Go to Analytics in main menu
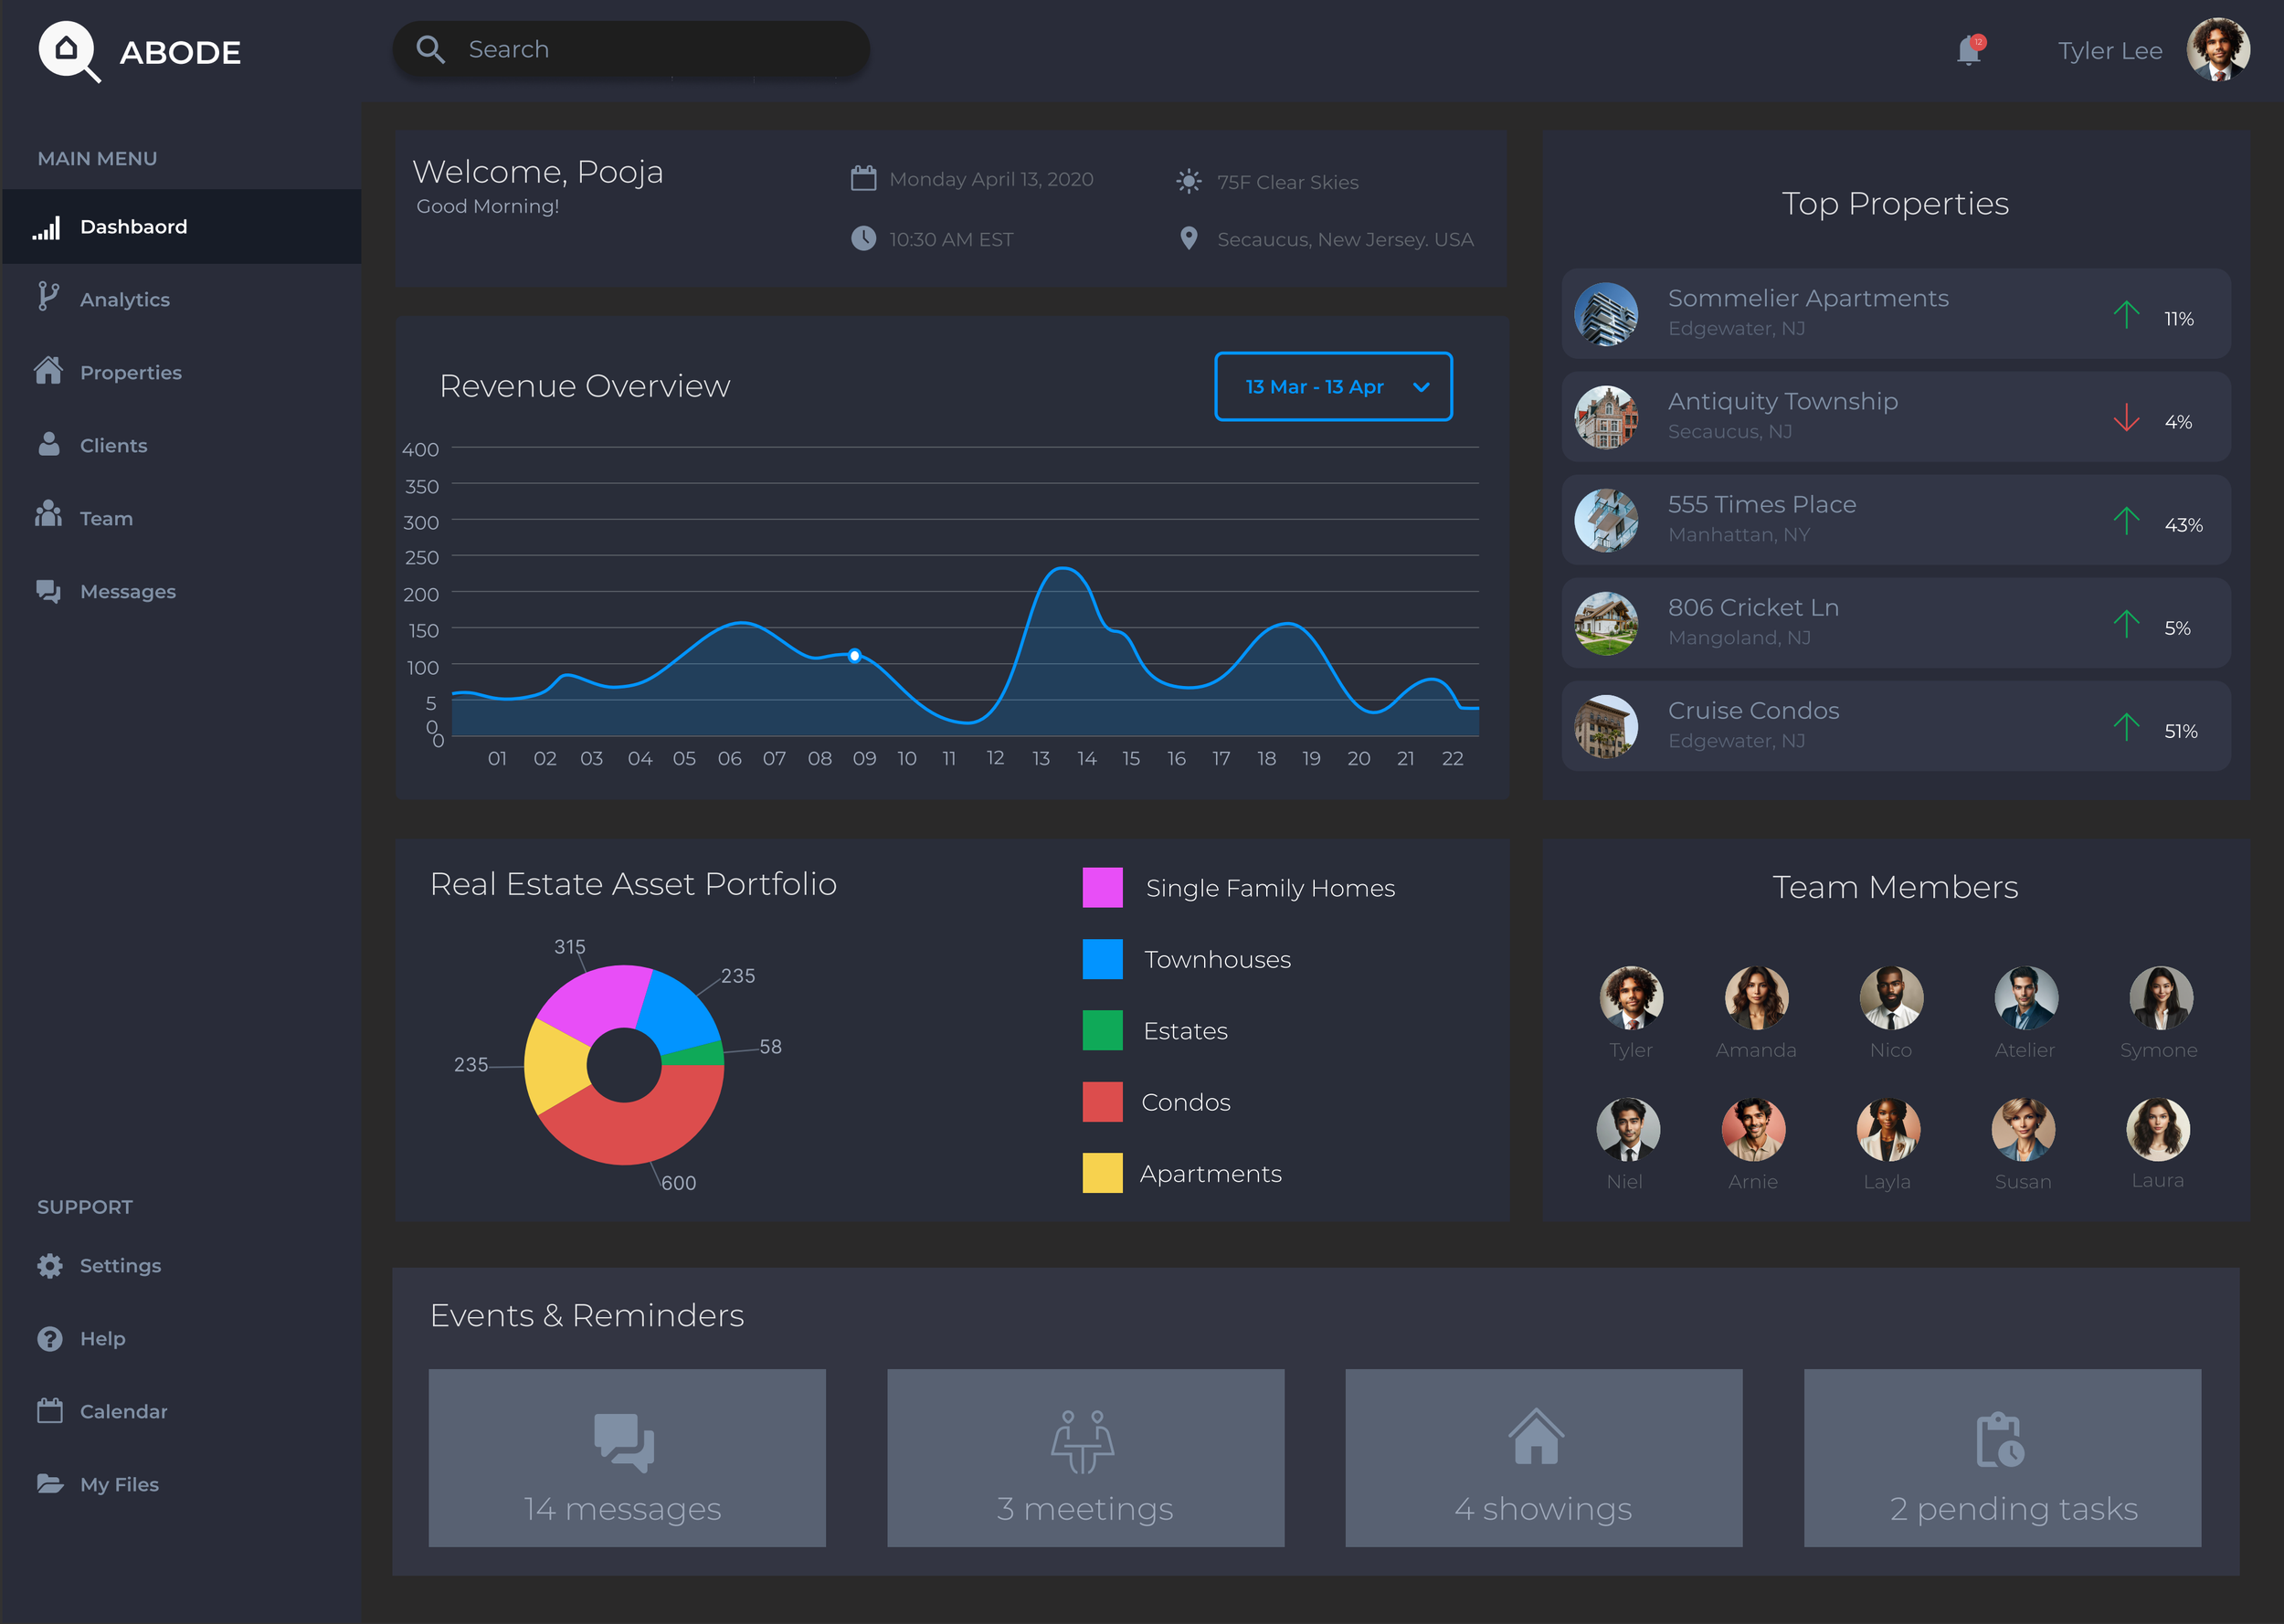The image size is (2284, 1624). pyautogui.click(x=124, y=299)
